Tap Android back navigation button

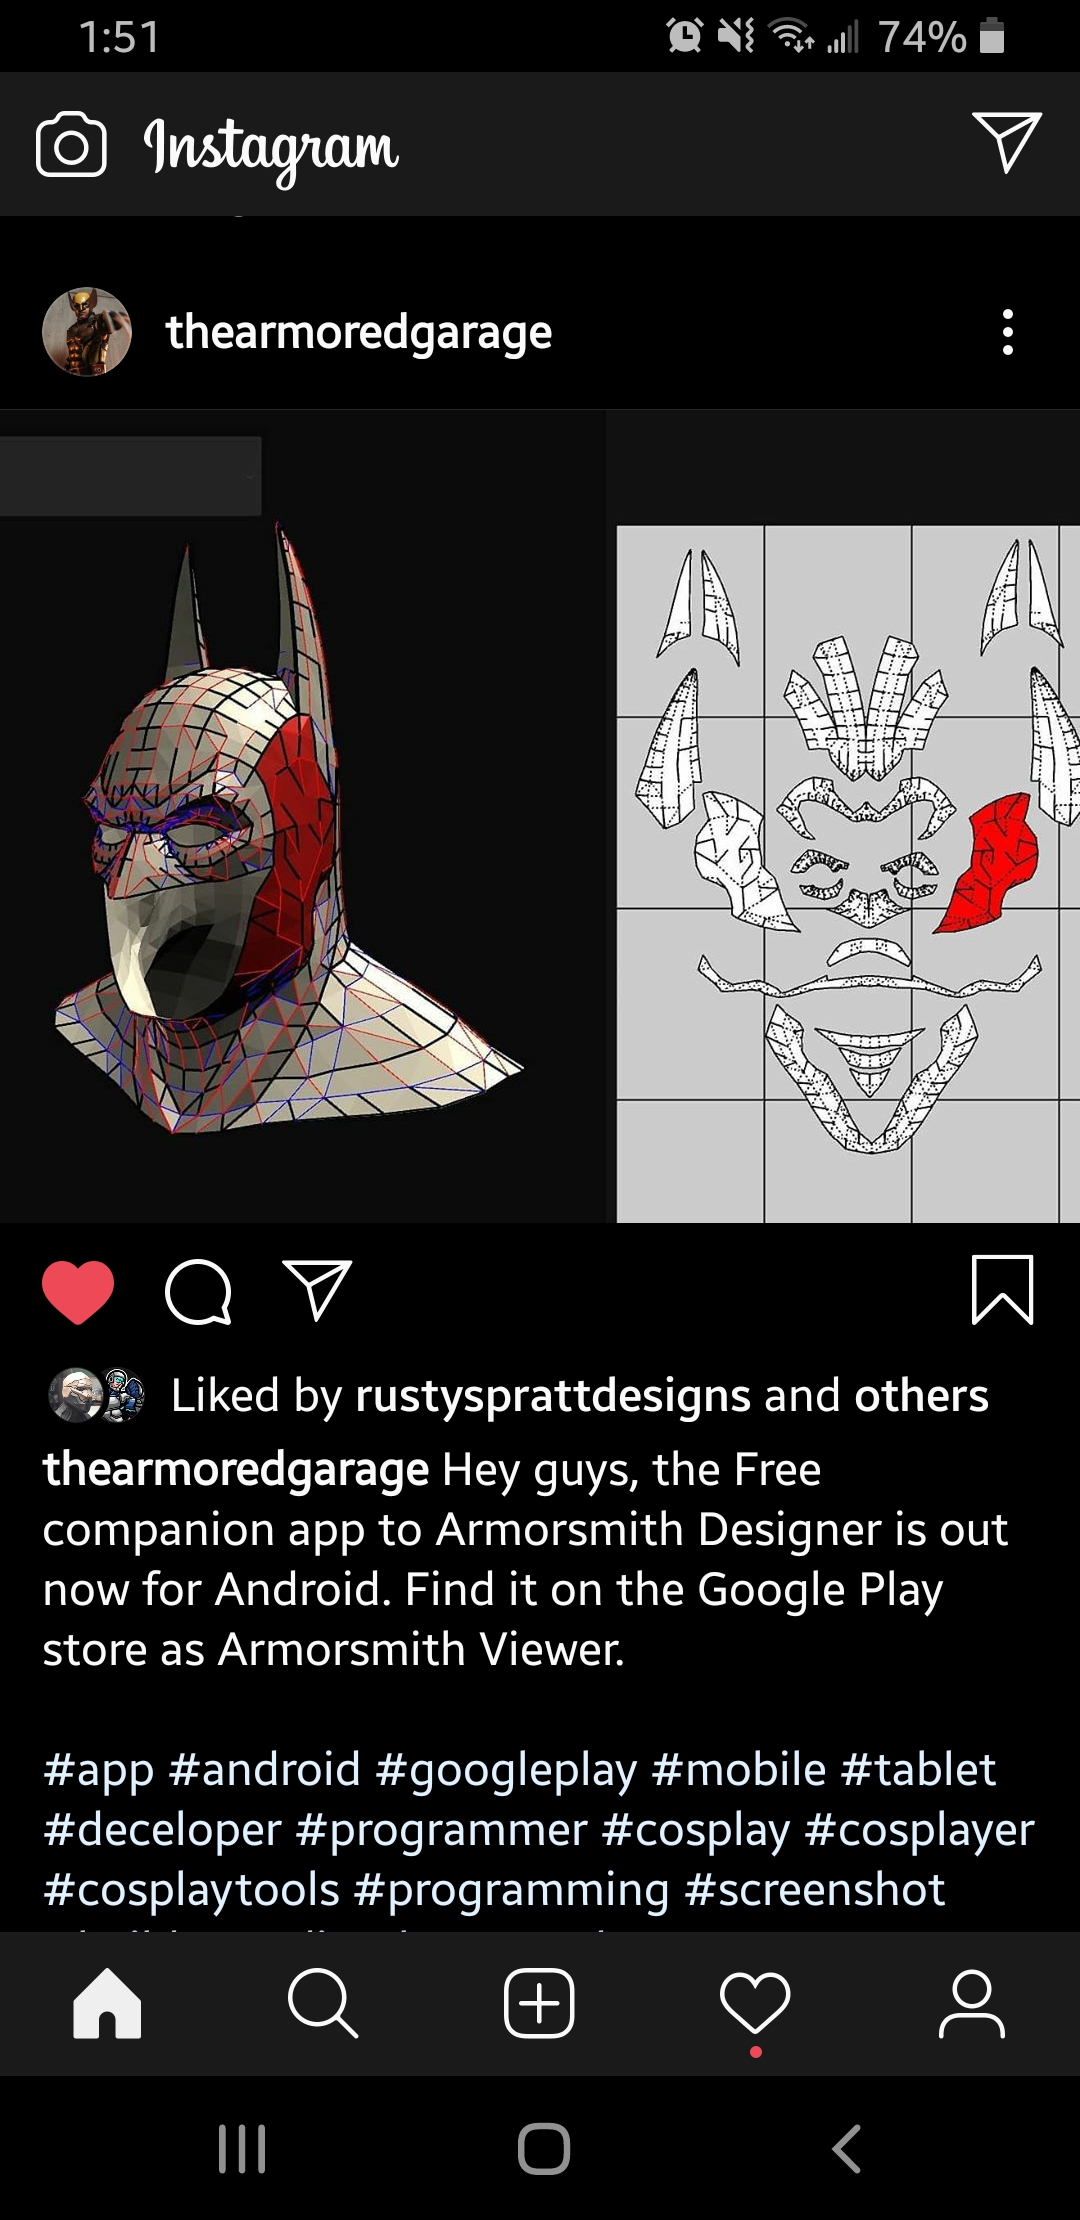(x=846, y=2148)
